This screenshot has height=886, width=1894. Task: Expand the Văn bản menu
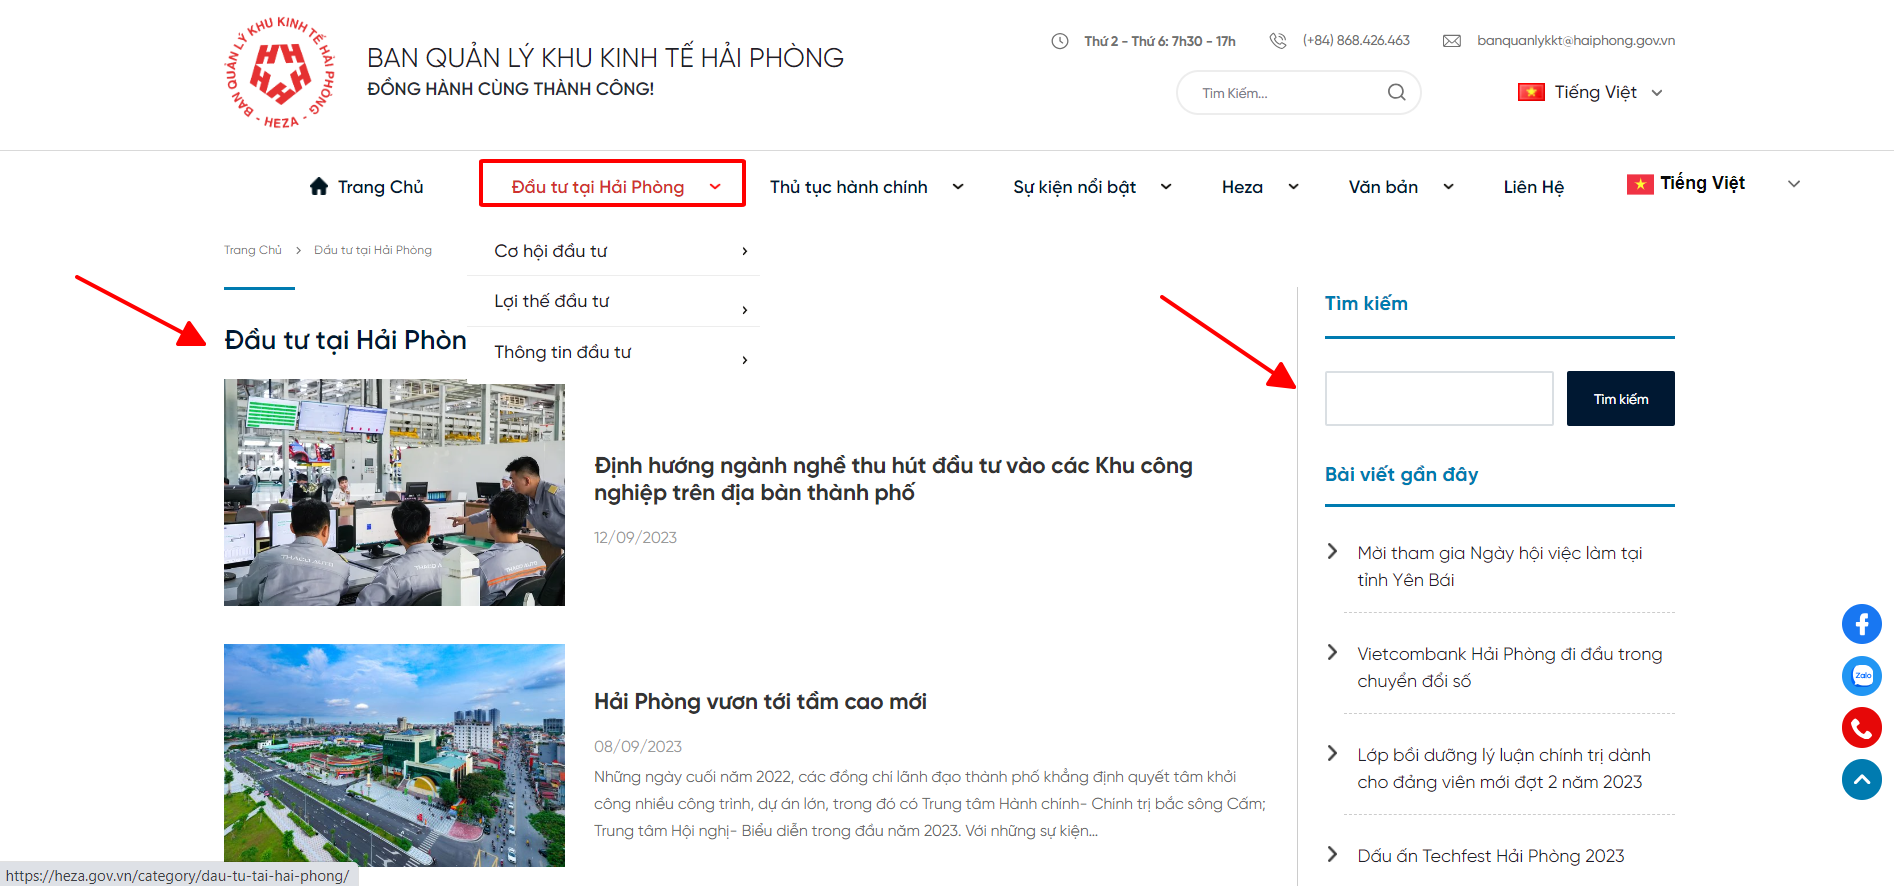click(x=1400, y=187)
